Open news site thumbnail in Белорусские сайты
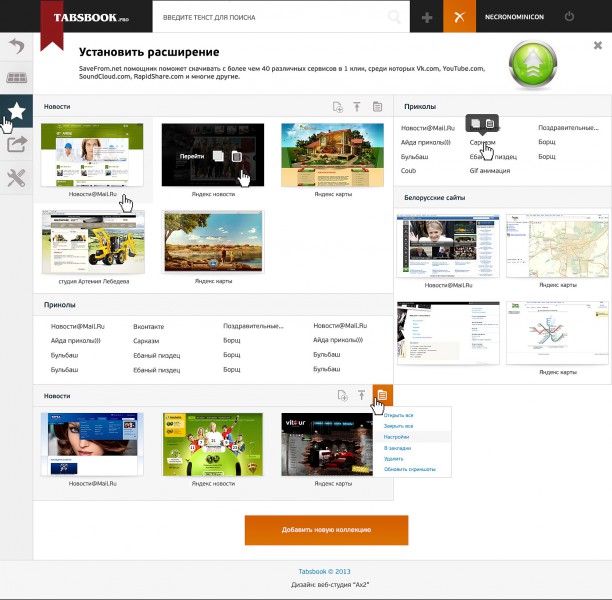Screen dimensions: 612x600 click(x=448, y=246)
